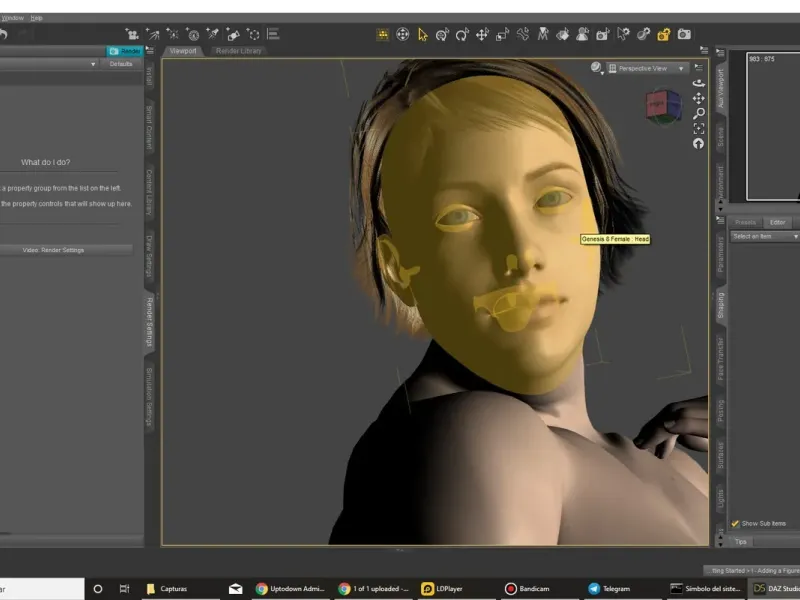Screen dimensions: 800x600
Task: Open the Window menu
Action: coord(12,18)
